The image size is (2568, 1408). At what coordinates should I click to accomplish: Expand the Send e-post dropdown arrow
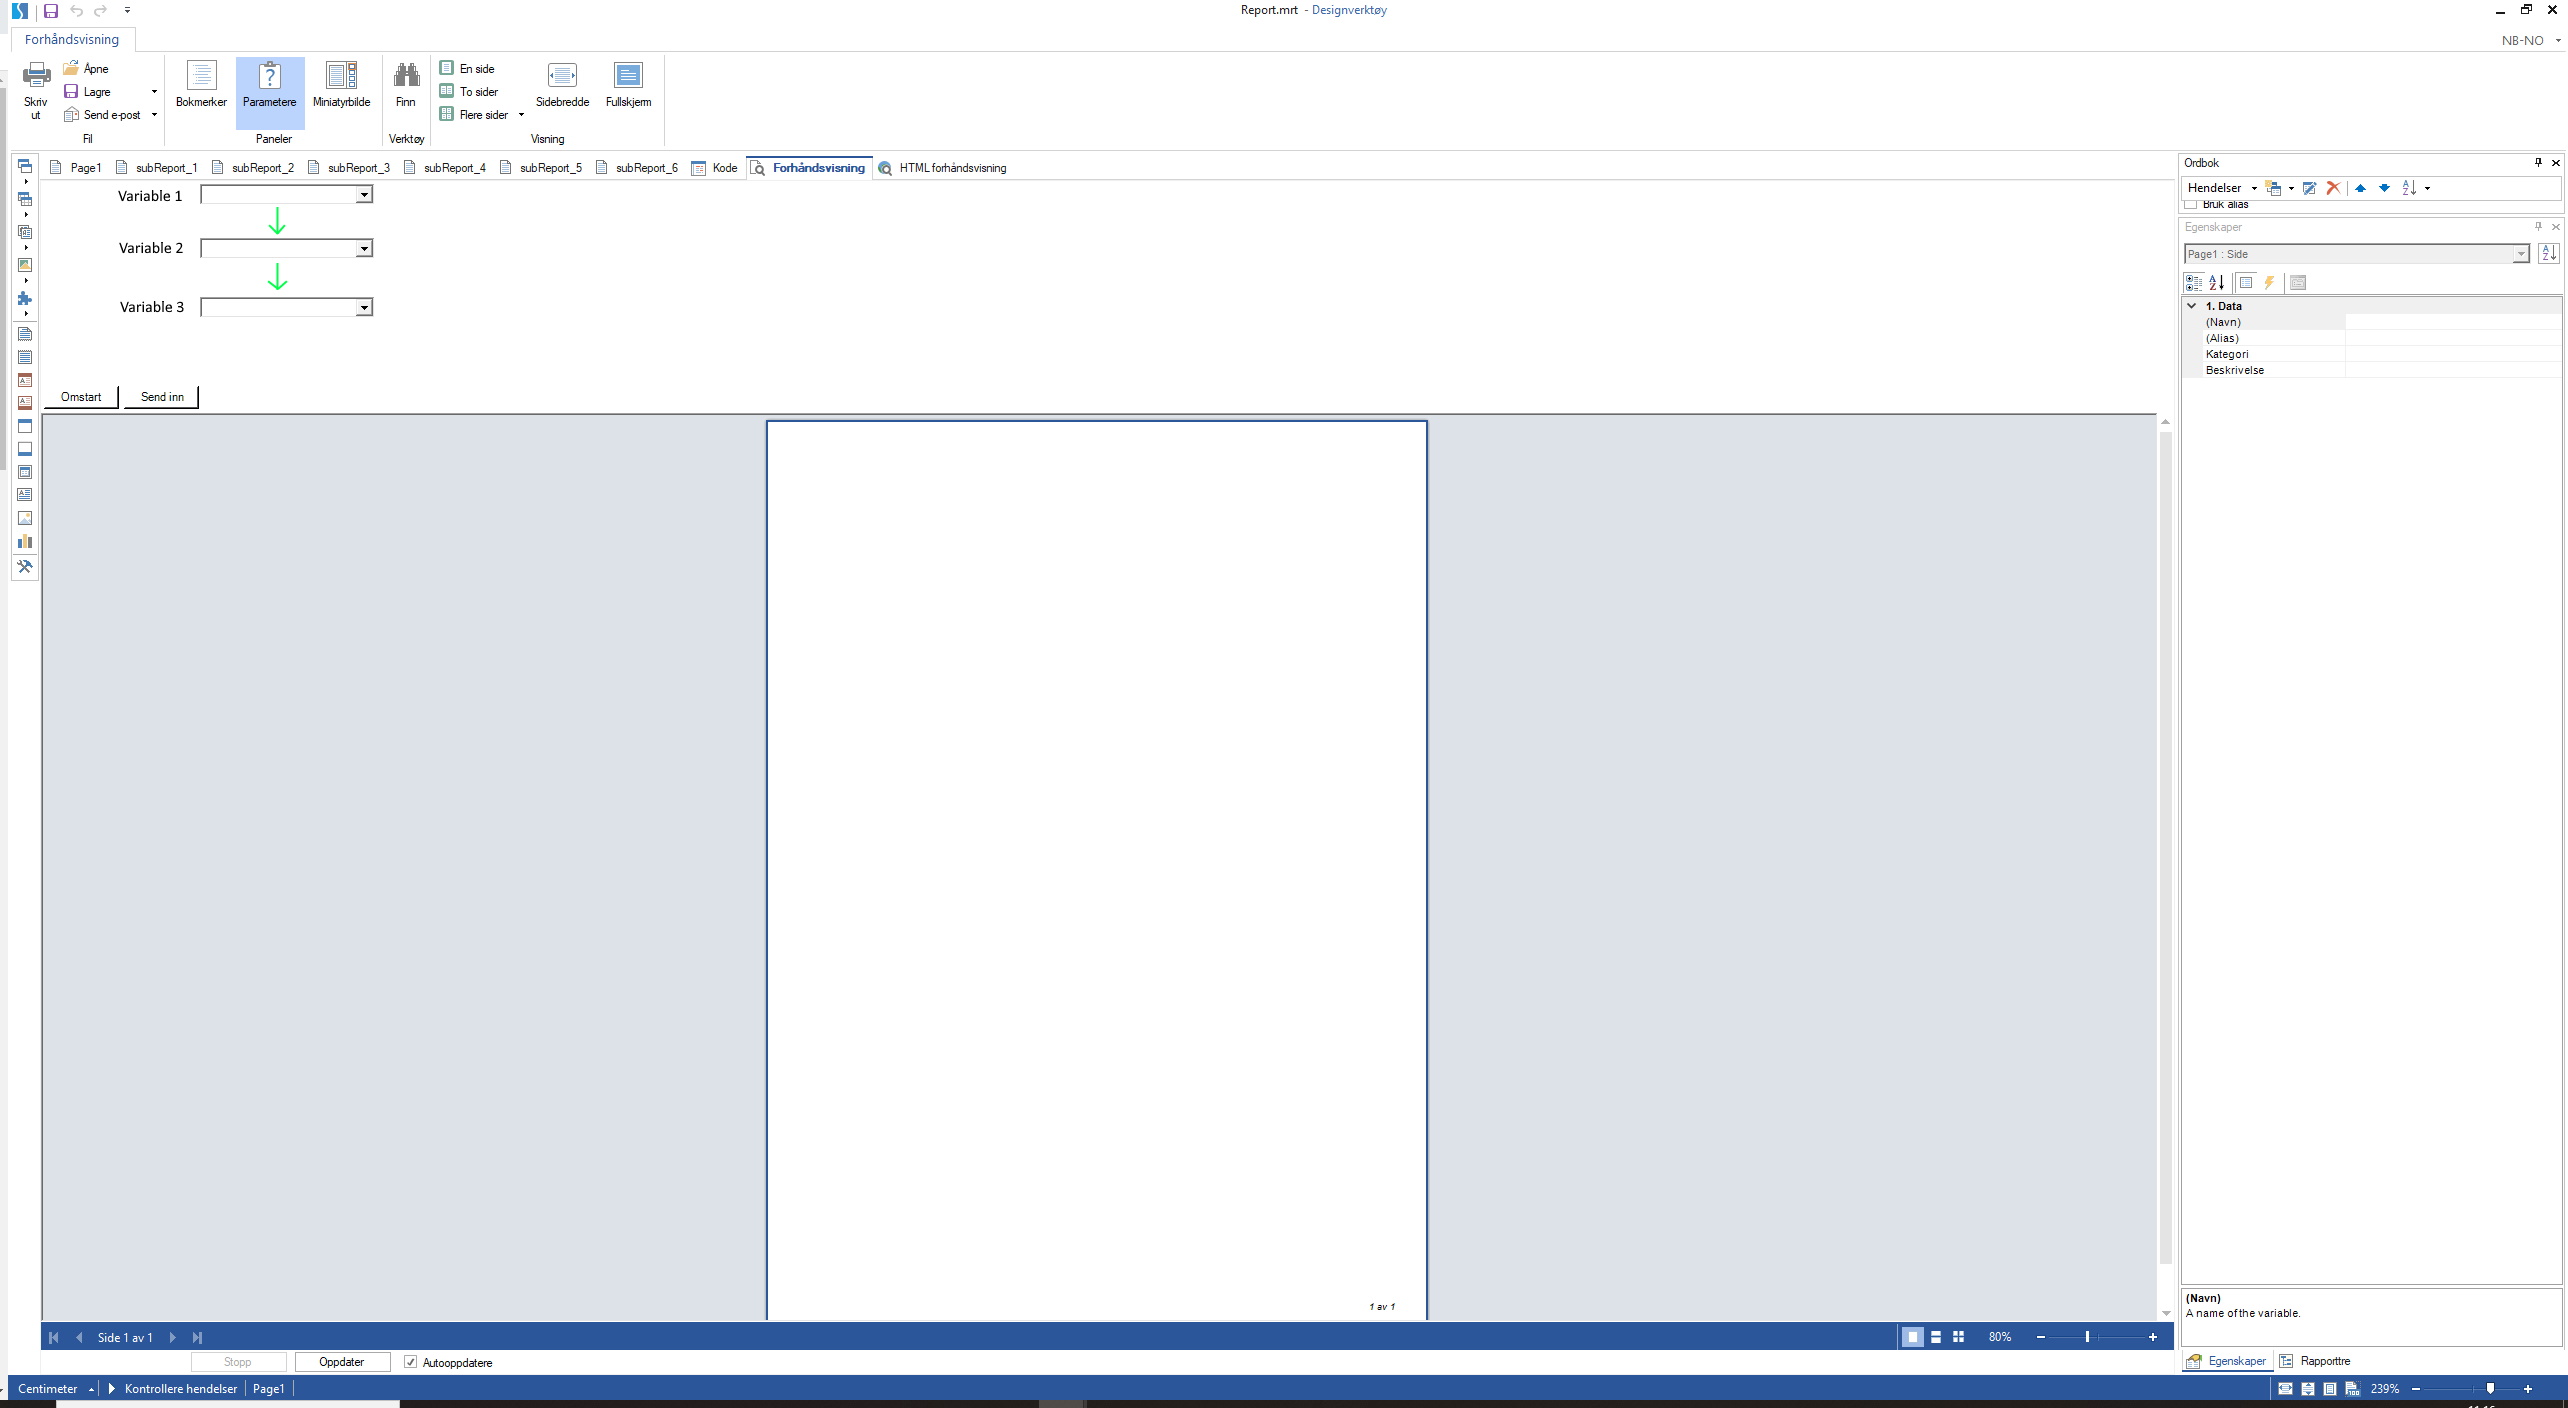tap(154, 115)
